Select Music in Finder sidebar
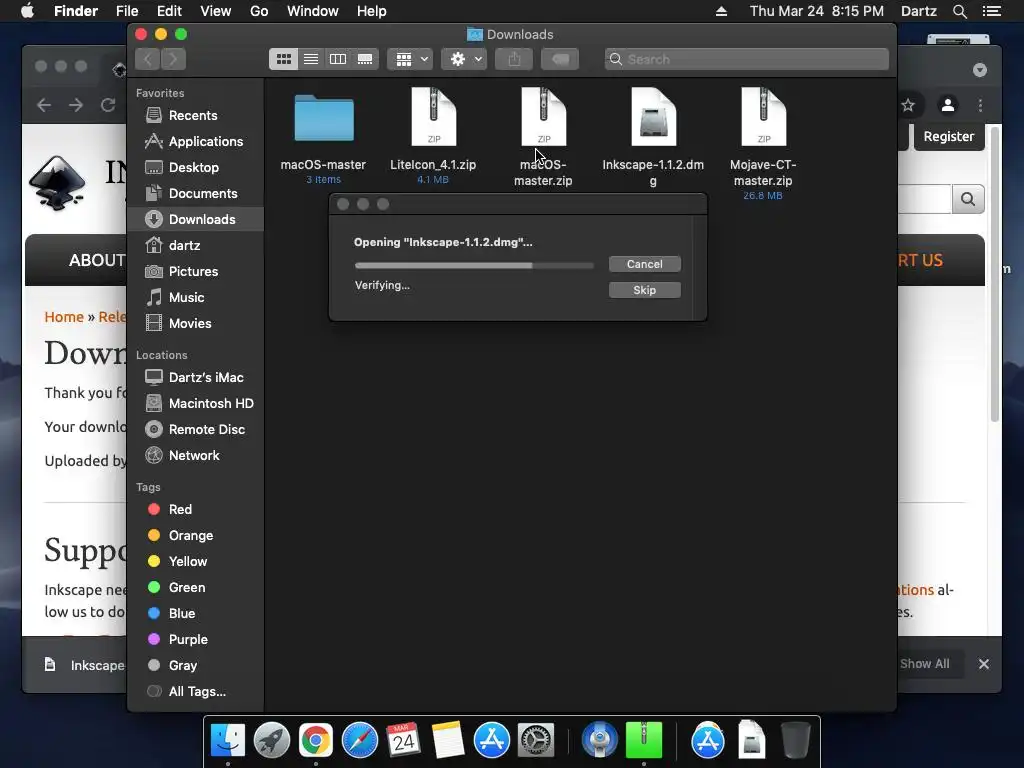The height and width of the screenshot is (768, 1024). tap(195, 298)
